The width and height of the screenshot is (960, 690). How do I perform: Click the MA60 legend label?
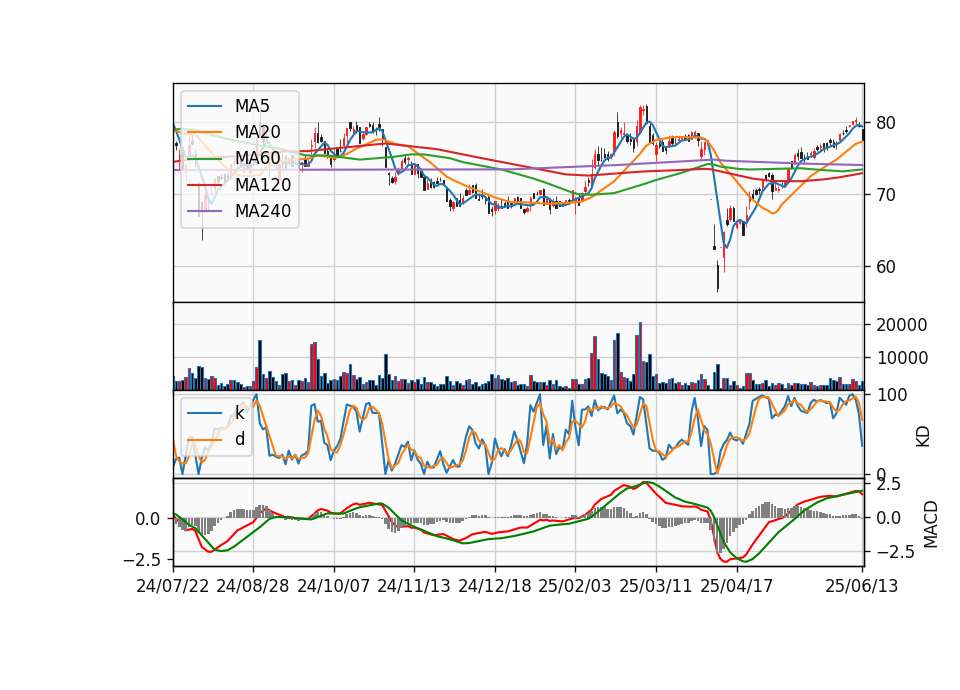(257, 159)
